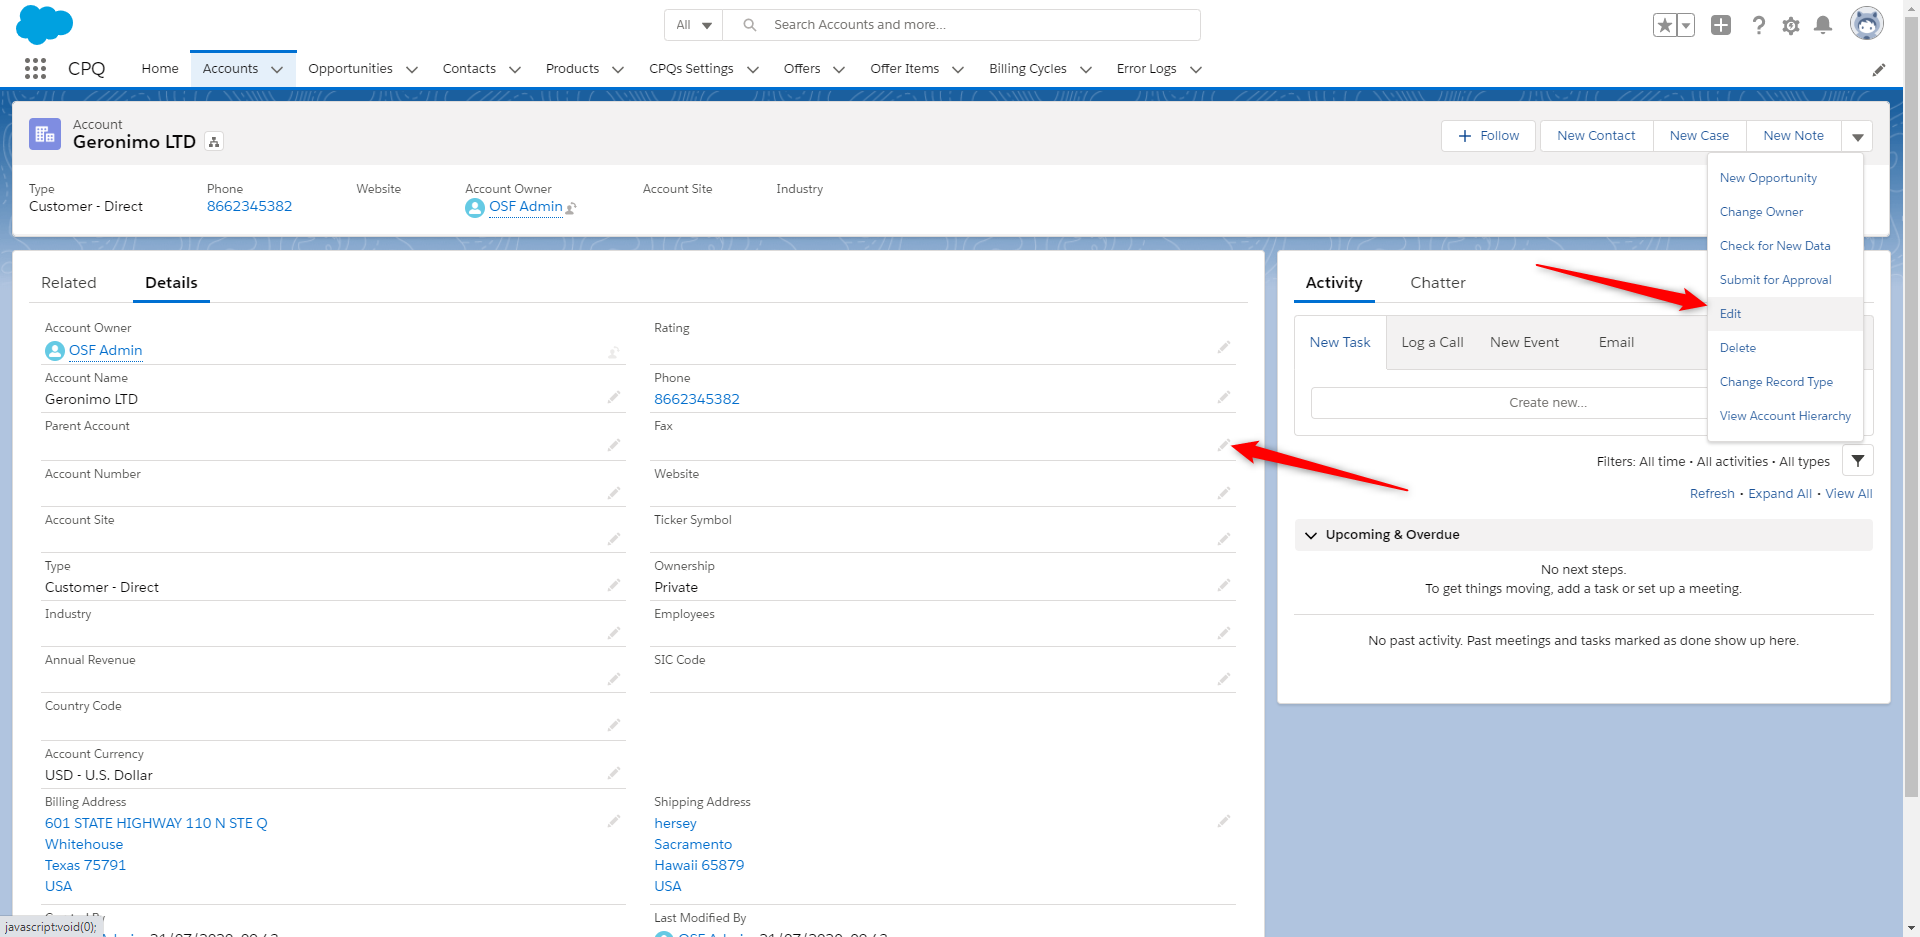This screenshot has width=1920, height=937.
Task: Click the account hierarchy icon beside Geronimo LTD
Action: point(214,142)
